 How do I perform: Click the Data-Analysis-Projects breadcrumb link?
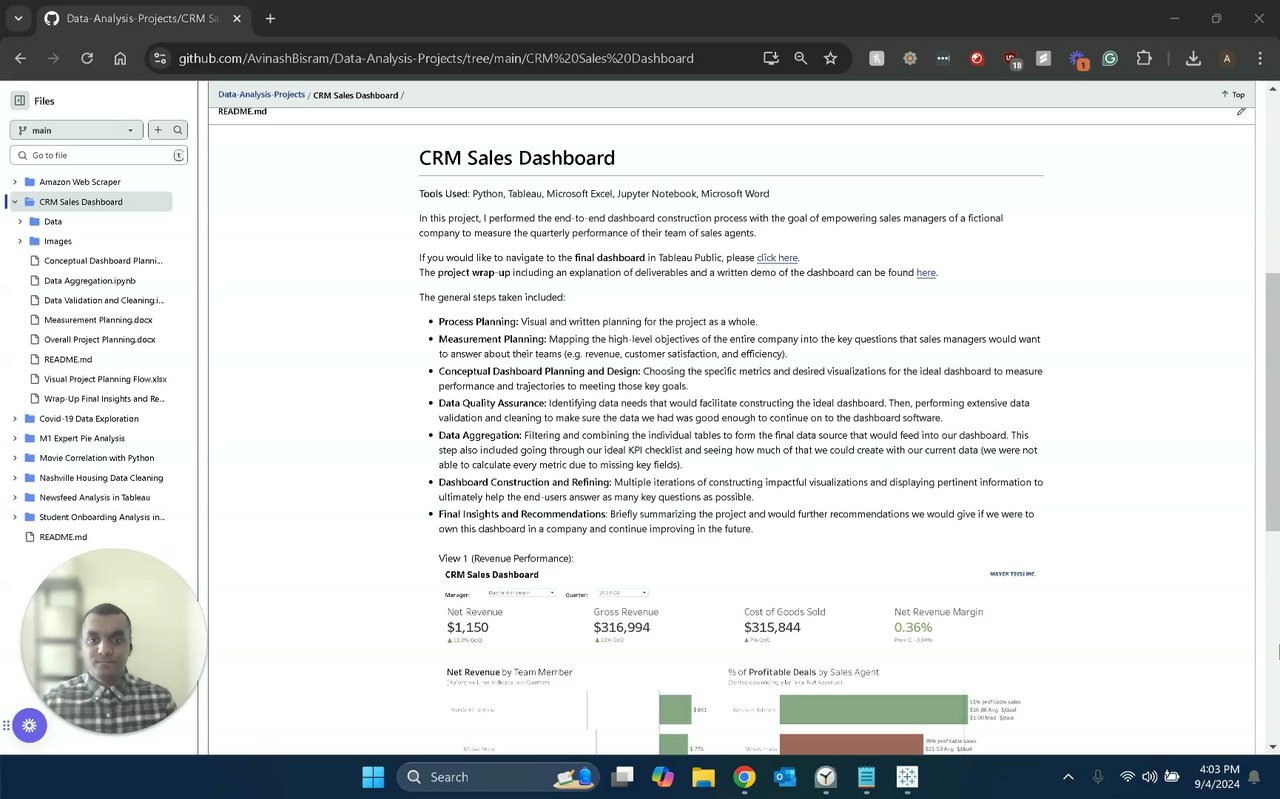[261, 95]
